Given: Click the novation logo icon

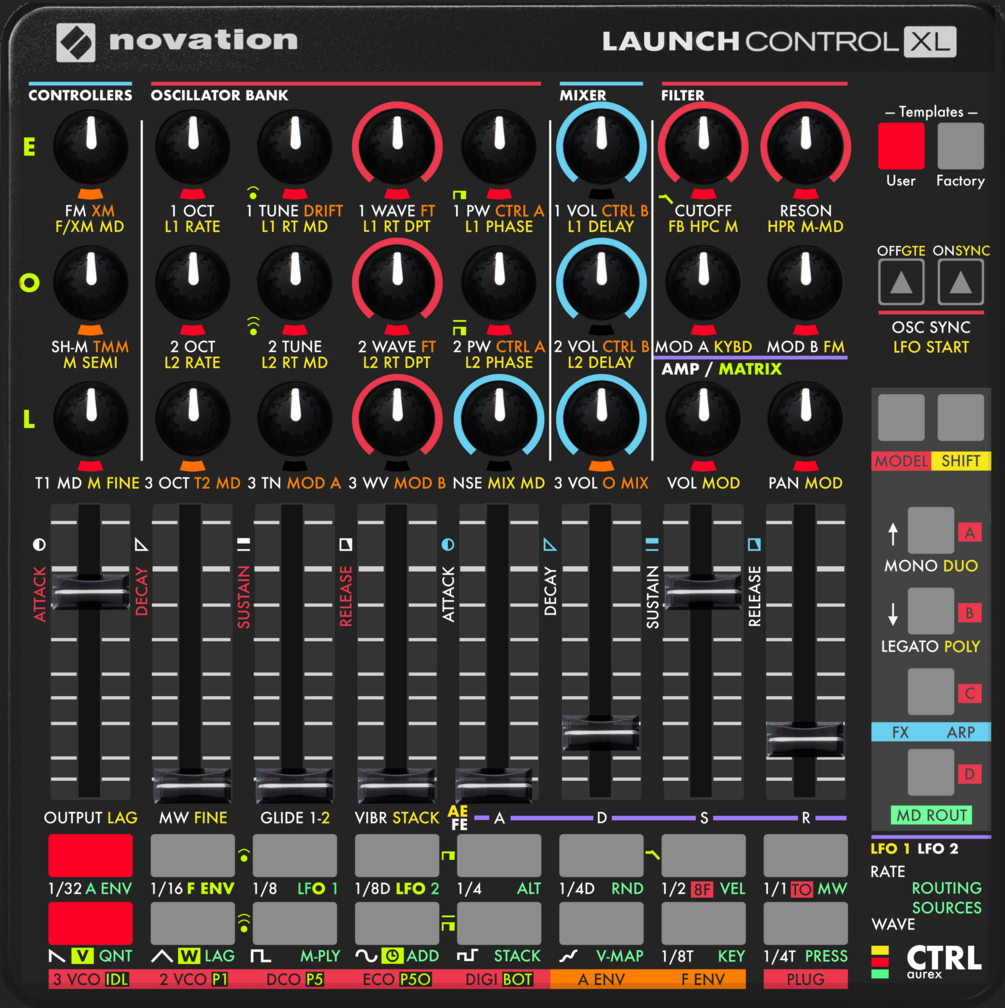Looking at the screenshot, I should click(x=76, y=42).
